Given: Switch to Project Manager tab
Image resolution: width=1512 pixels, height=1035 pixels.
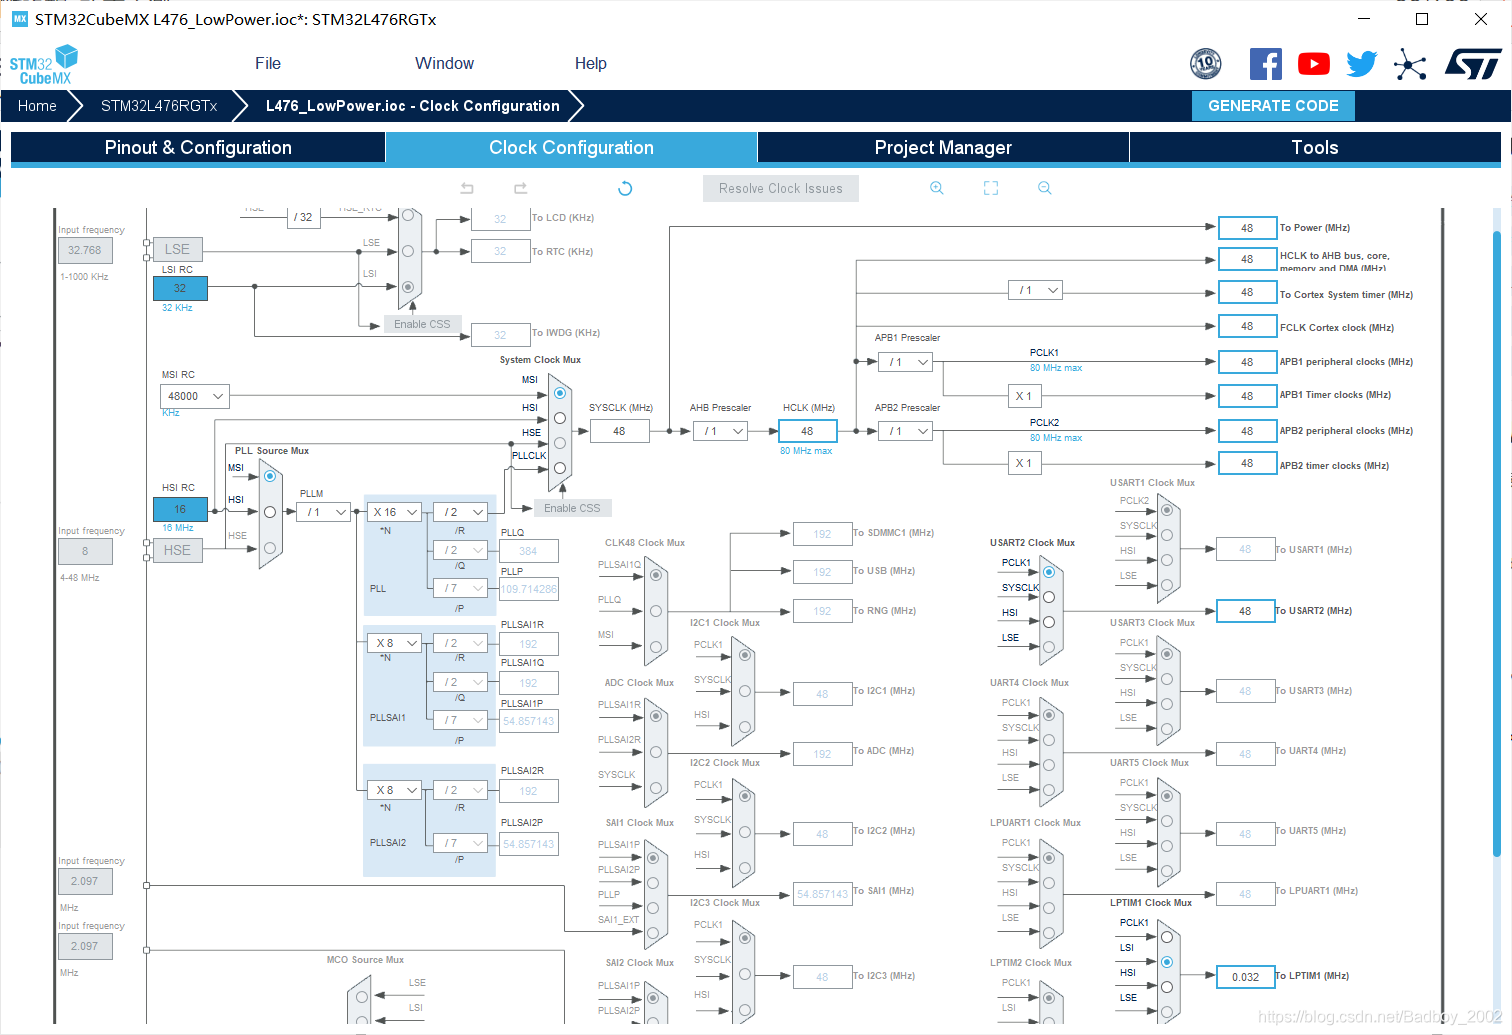Looking at the screenshot, I should [943, 147].
